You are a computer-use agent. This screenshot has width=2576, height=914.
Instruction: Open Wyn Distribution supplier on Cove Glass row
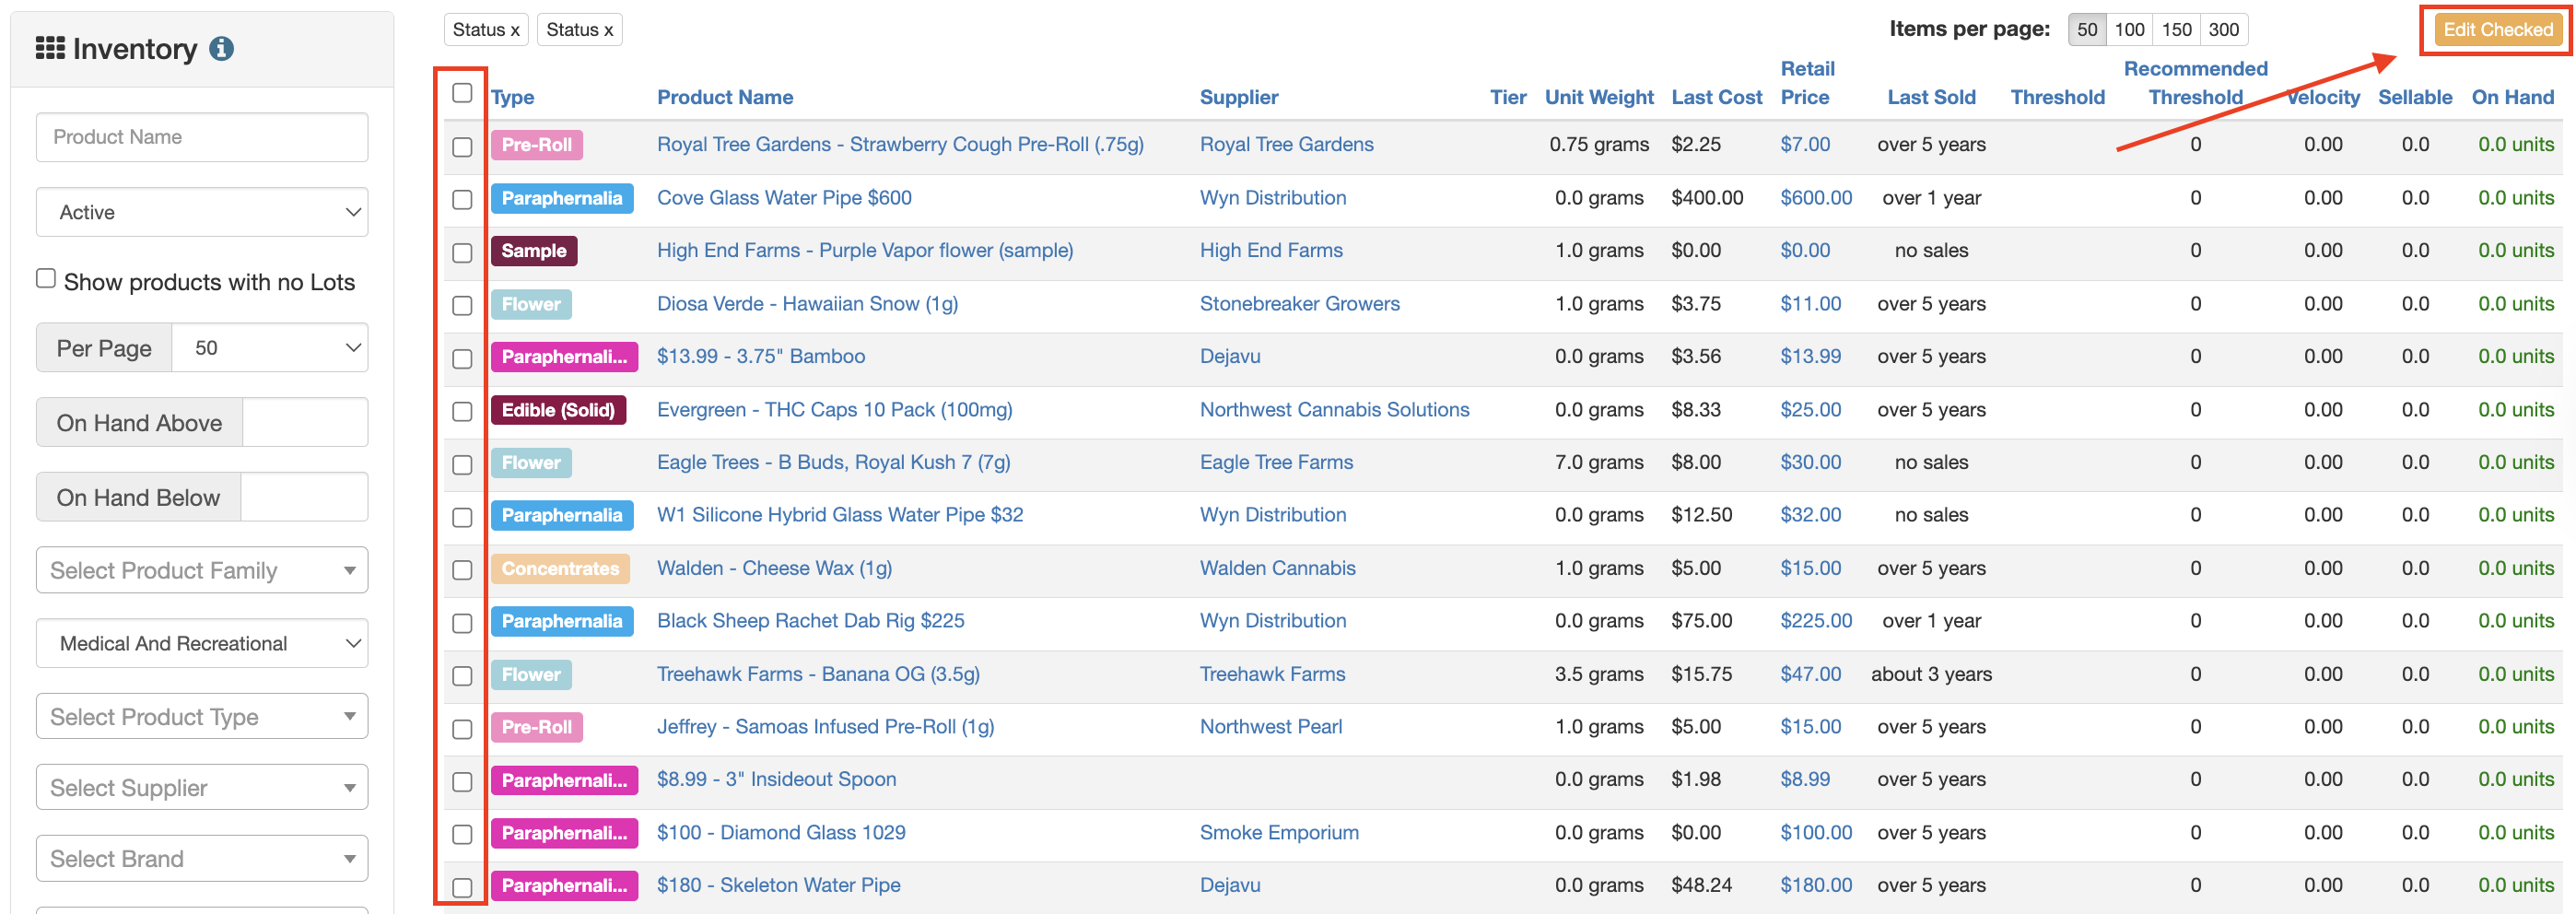click(x=1273, y=197)
